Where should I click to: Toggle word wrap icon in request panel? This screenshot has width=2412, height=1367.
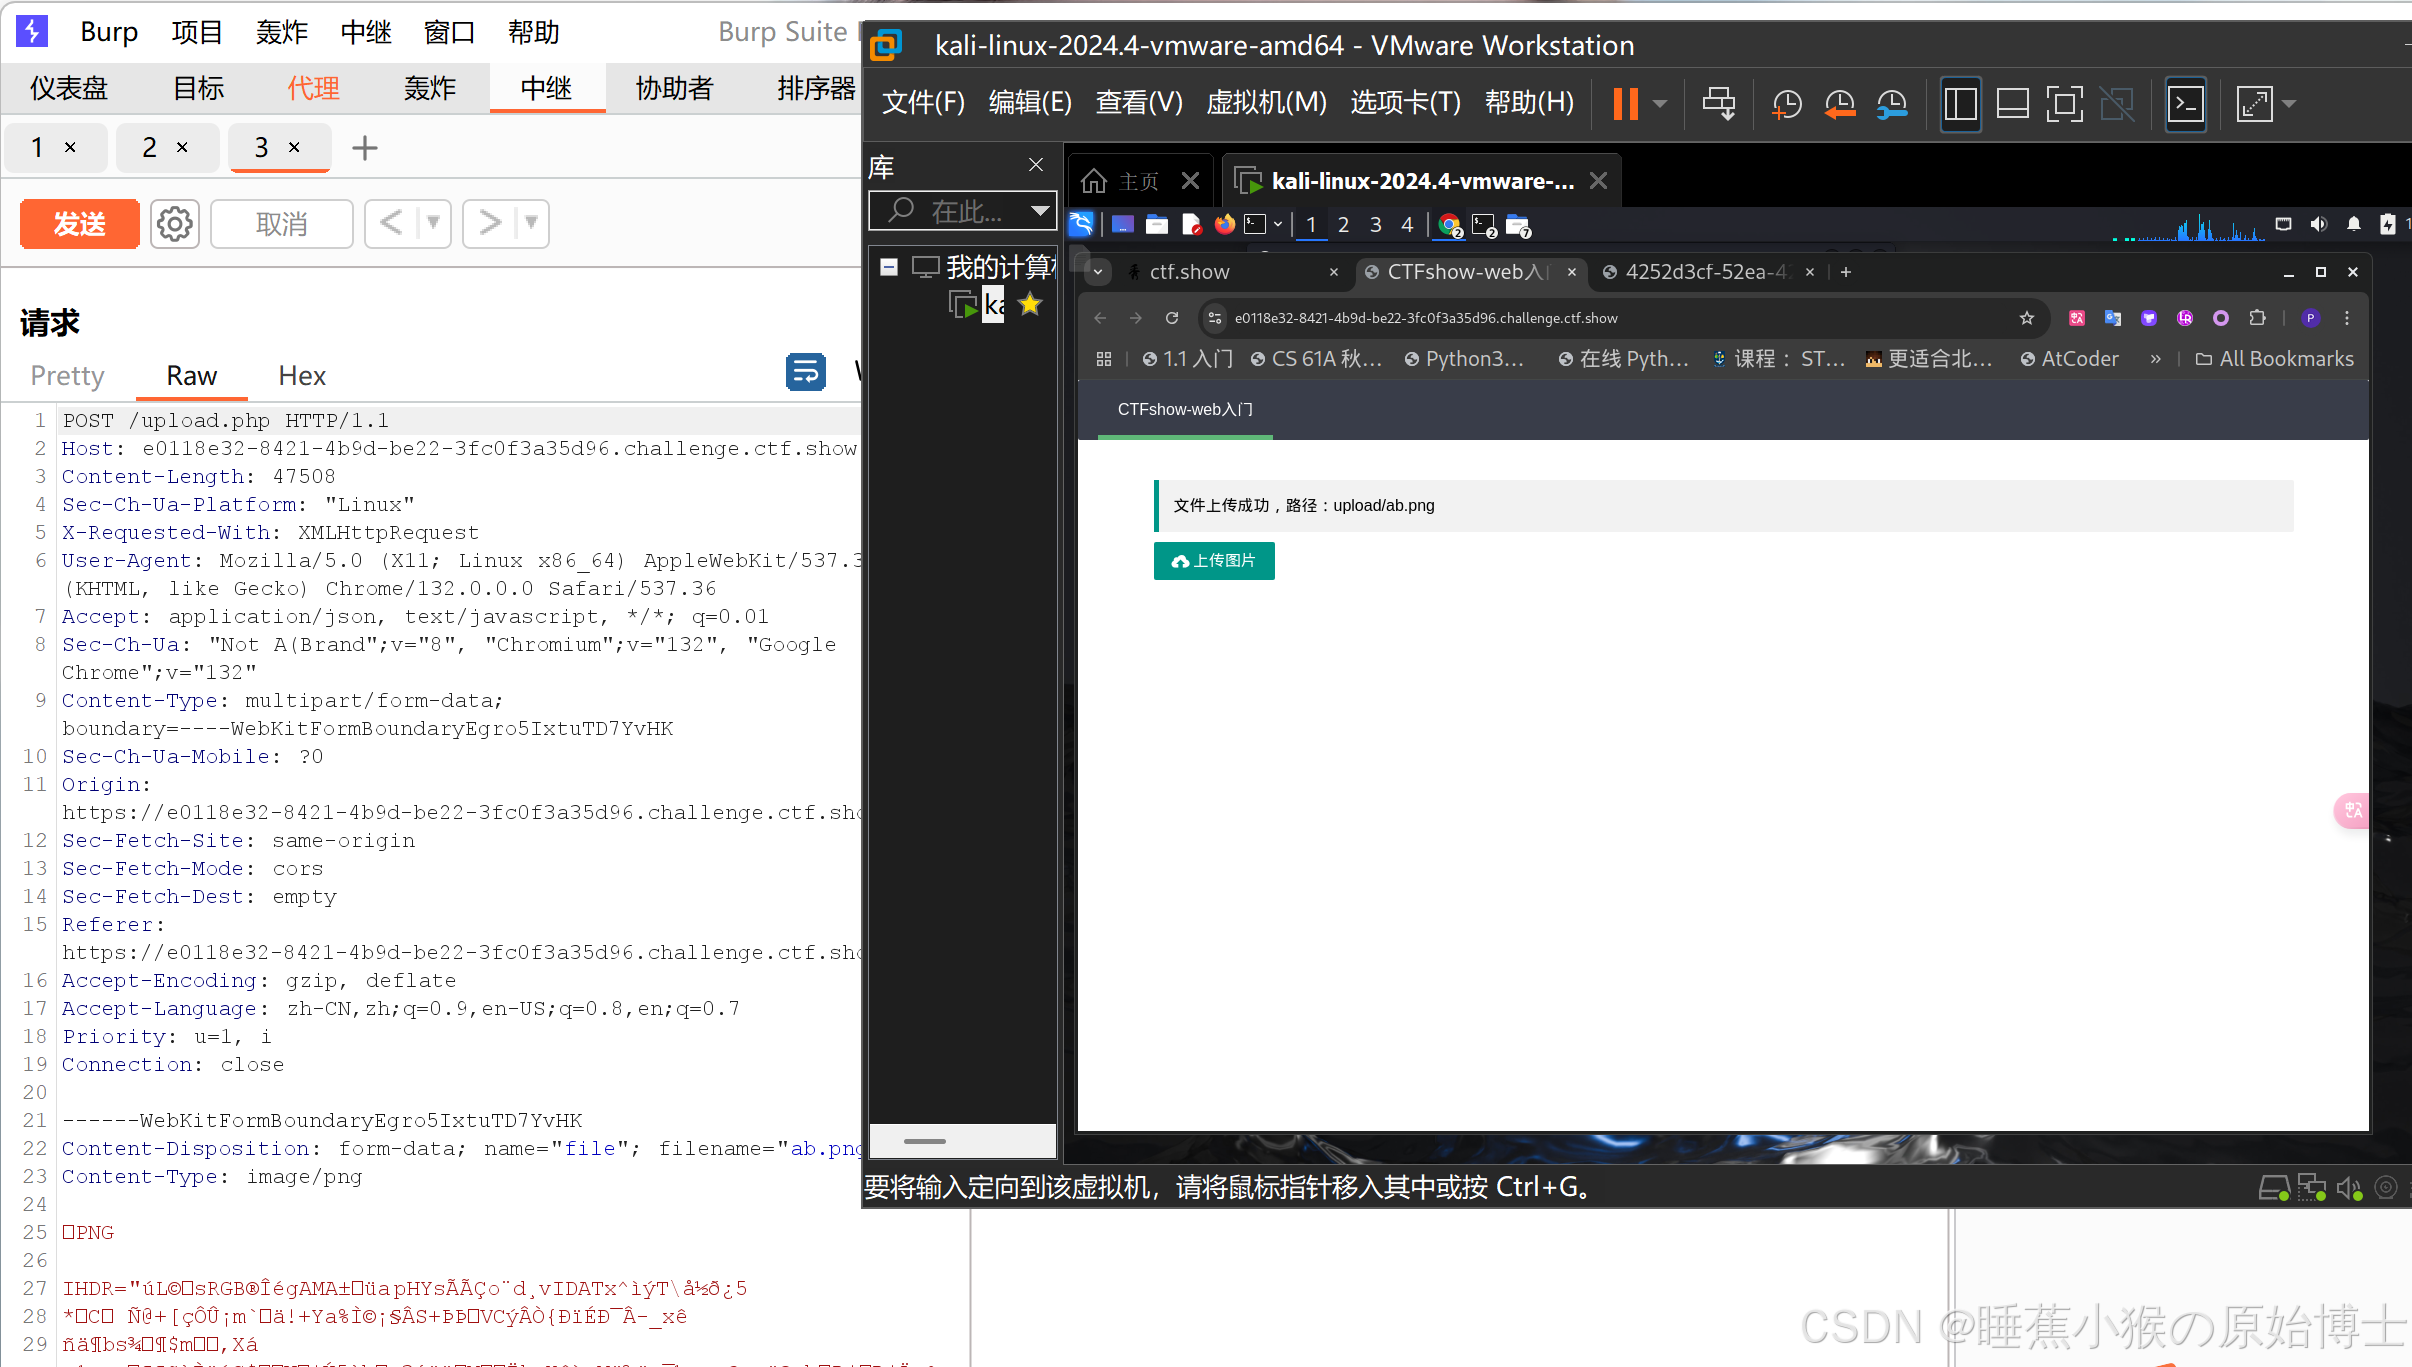coord(805,373)
